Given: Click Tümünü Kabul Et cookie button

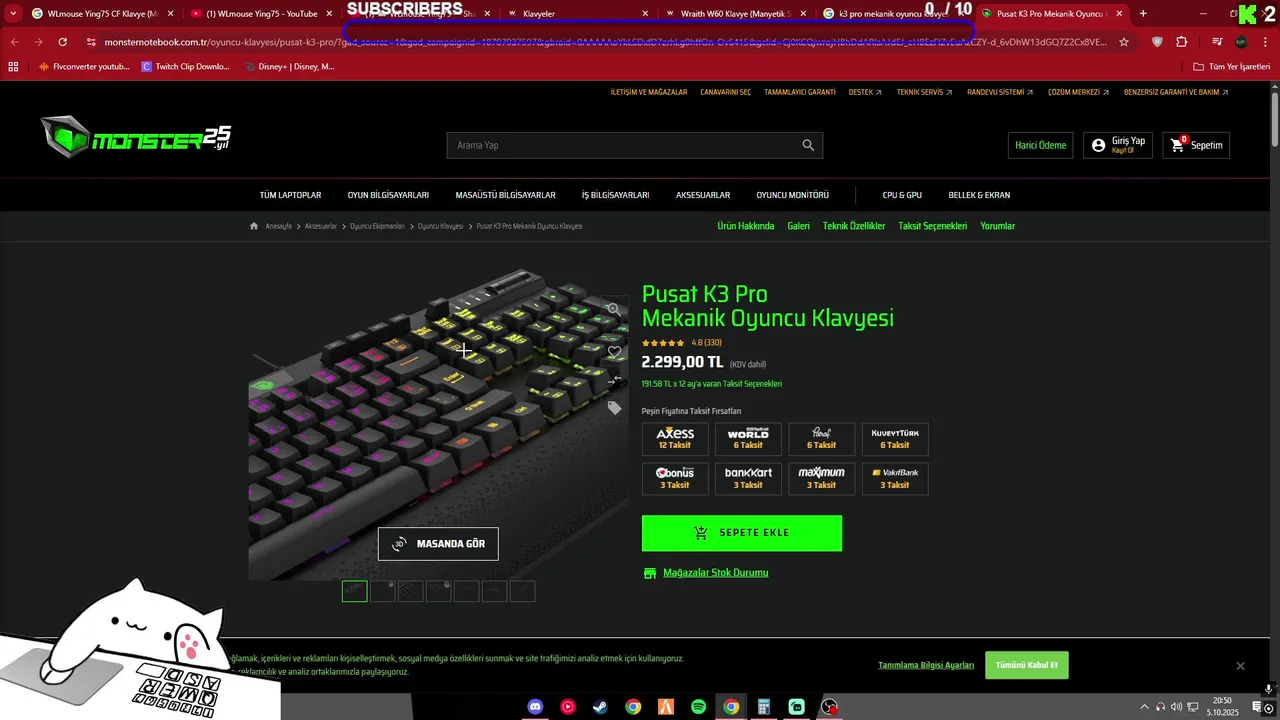Looking at the screenshot, I should click(x=1026, y=665).
